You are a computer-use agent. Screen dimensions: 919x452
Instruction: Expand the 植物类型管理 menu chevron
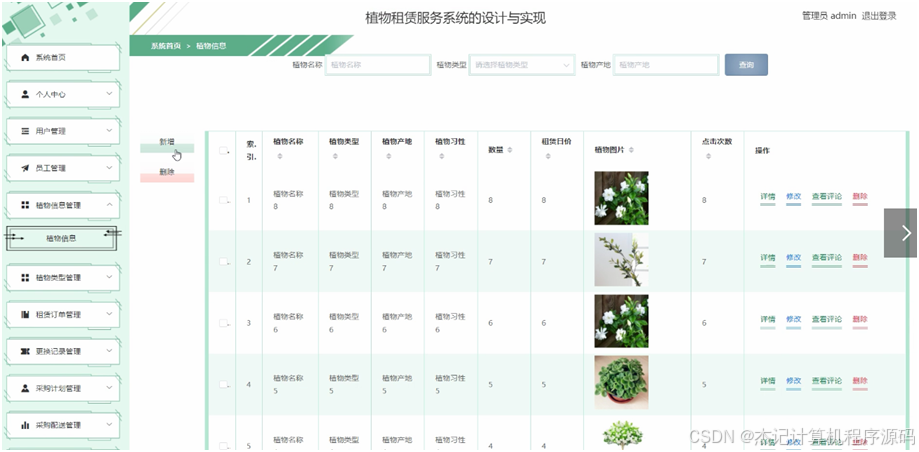coord(109,277)
